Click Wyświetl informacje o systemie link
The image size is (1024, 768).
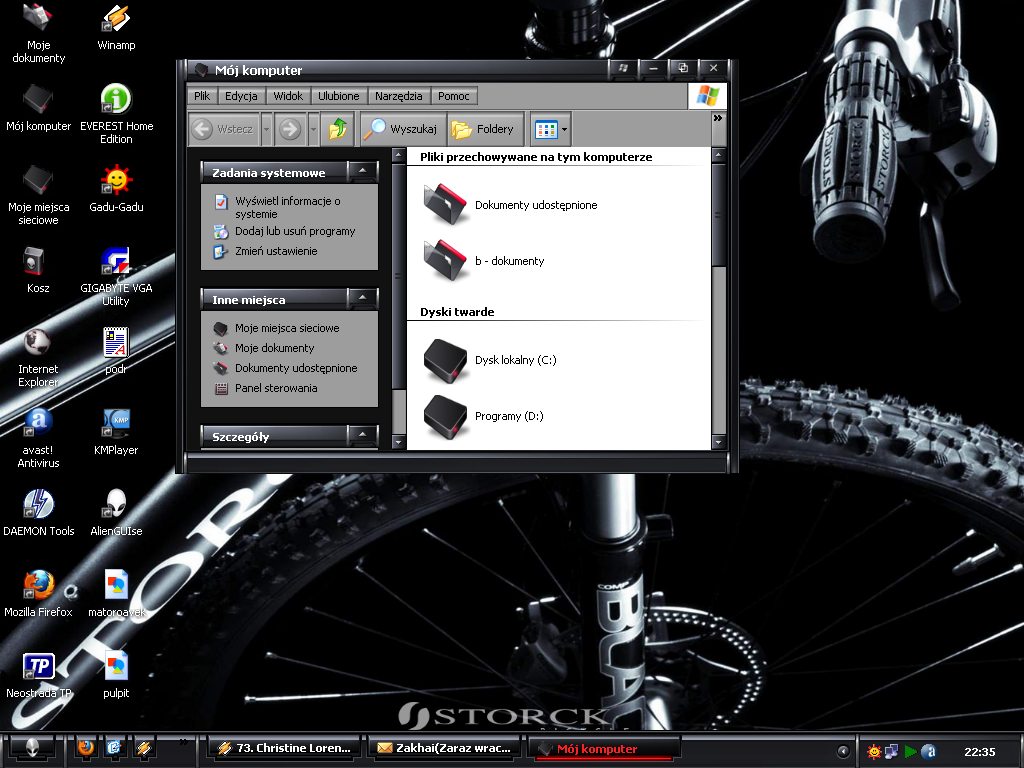[x=287, y=207]
